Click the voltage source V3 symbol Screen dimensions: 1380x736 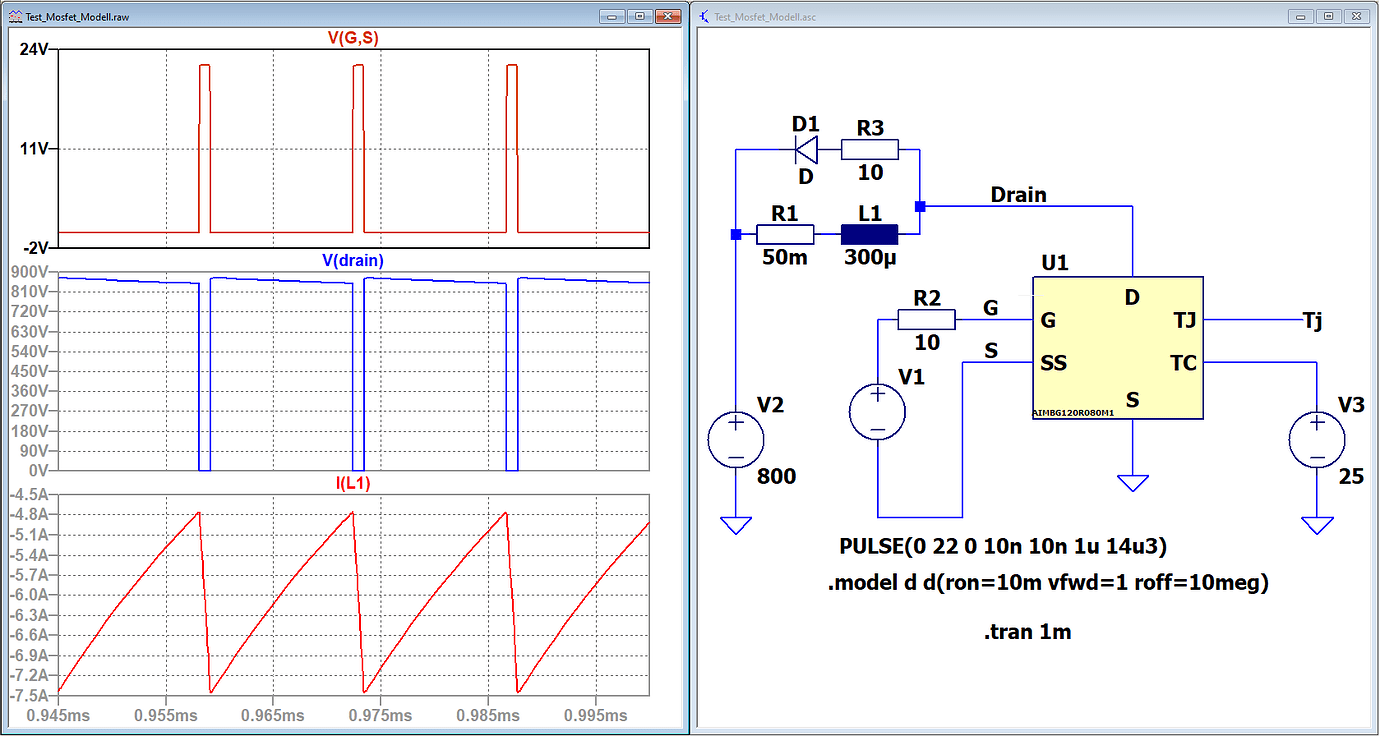tap(1317, 438)
